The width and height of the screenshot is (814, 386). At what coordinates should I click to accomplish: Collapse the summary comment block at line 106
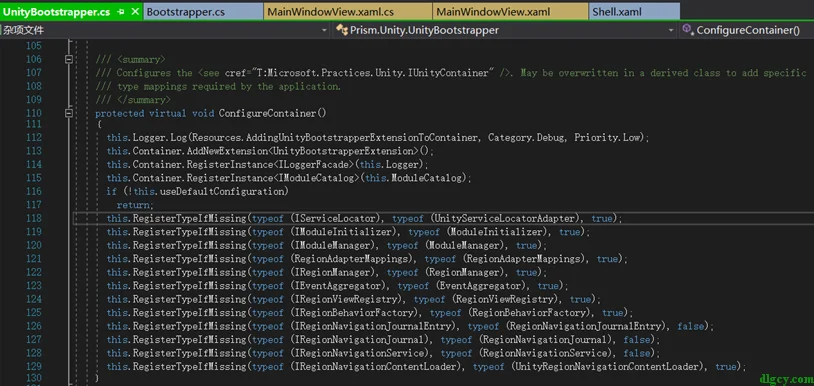click(x=69, y=60)
